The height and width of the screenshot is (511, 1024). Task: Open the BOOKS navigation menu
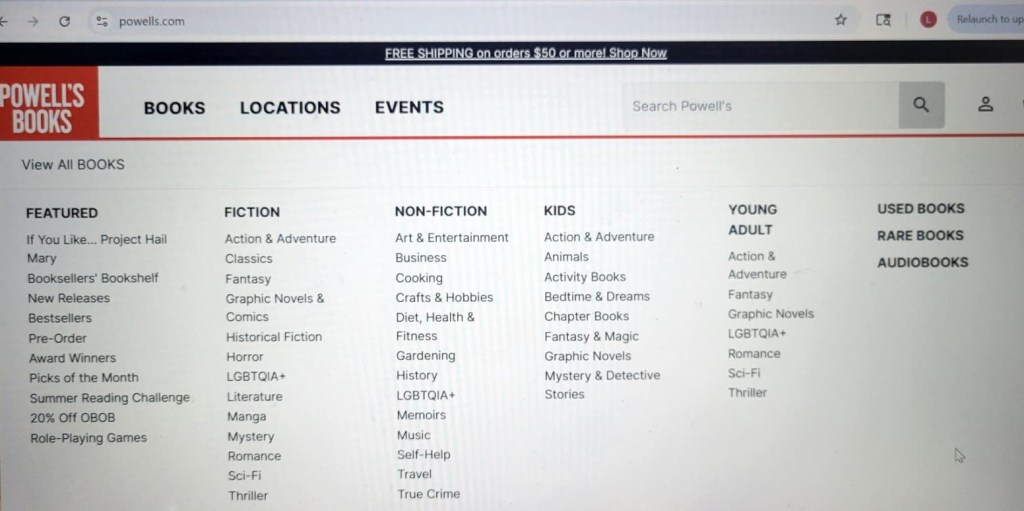pyautogui.click(x=174, y=108)
